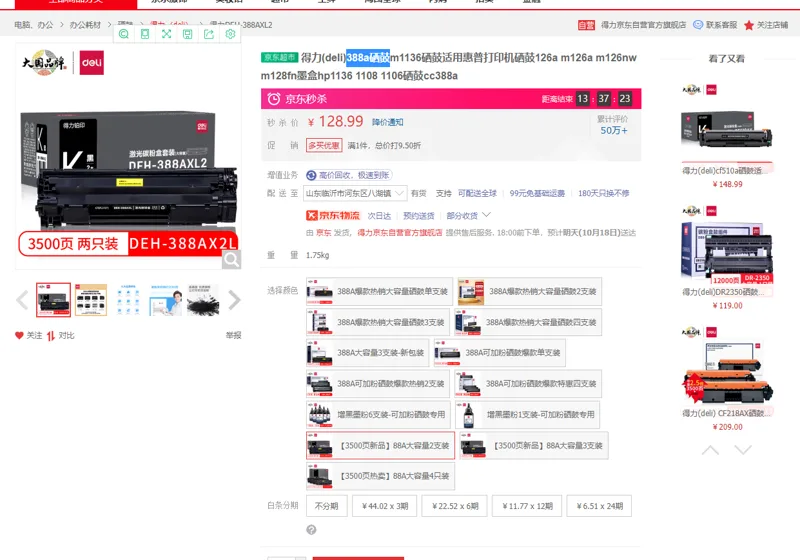Click the 高价回收 recycle icon

point(311,175)
